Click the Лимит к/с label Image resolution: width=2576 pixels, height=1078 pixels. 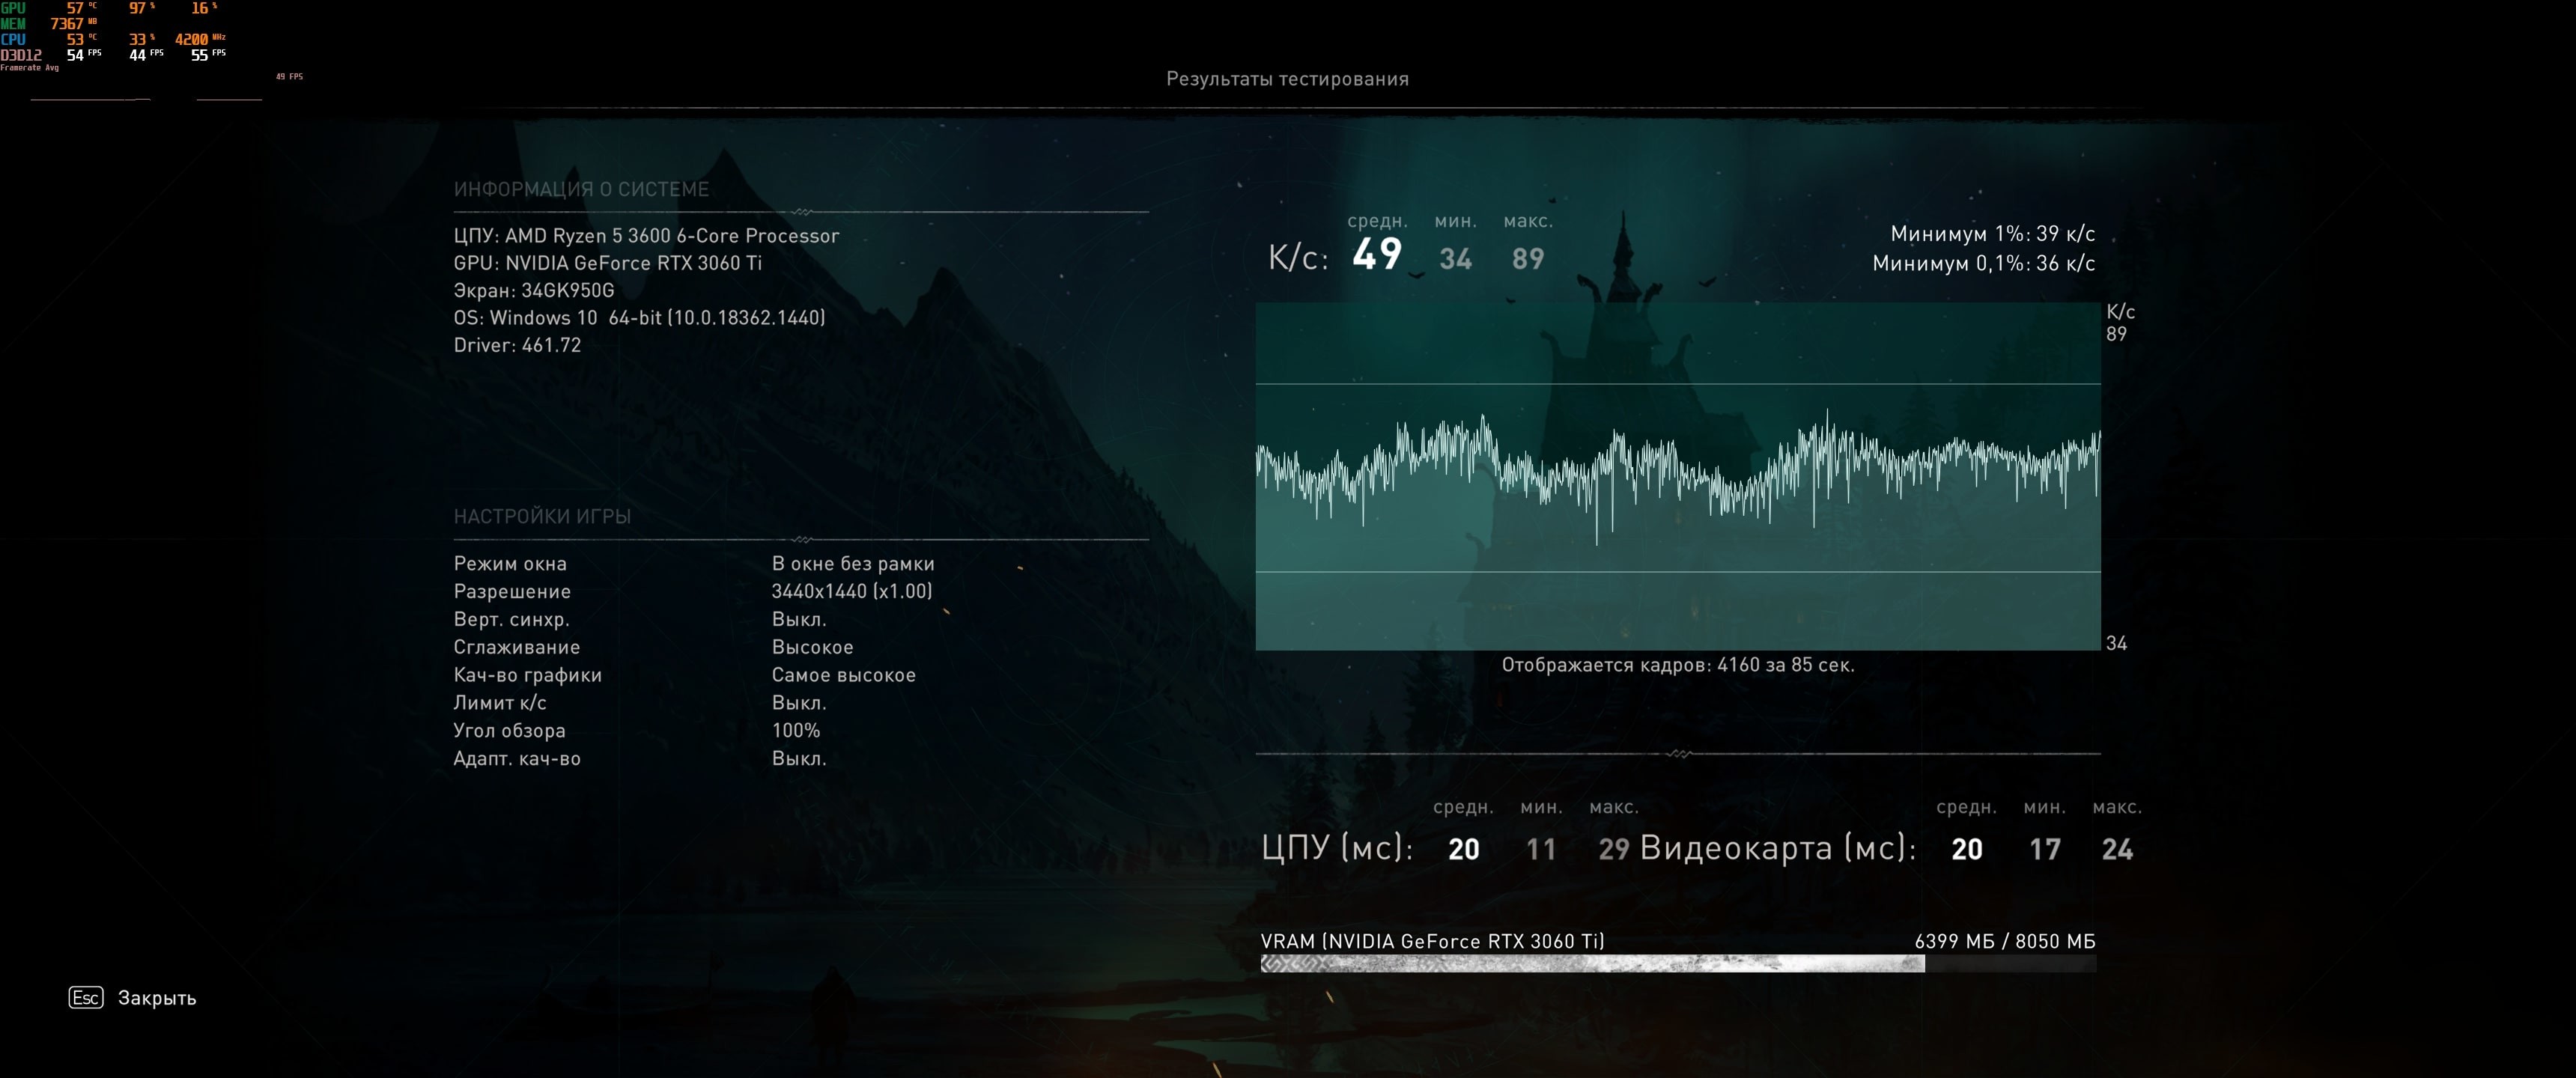500,703
